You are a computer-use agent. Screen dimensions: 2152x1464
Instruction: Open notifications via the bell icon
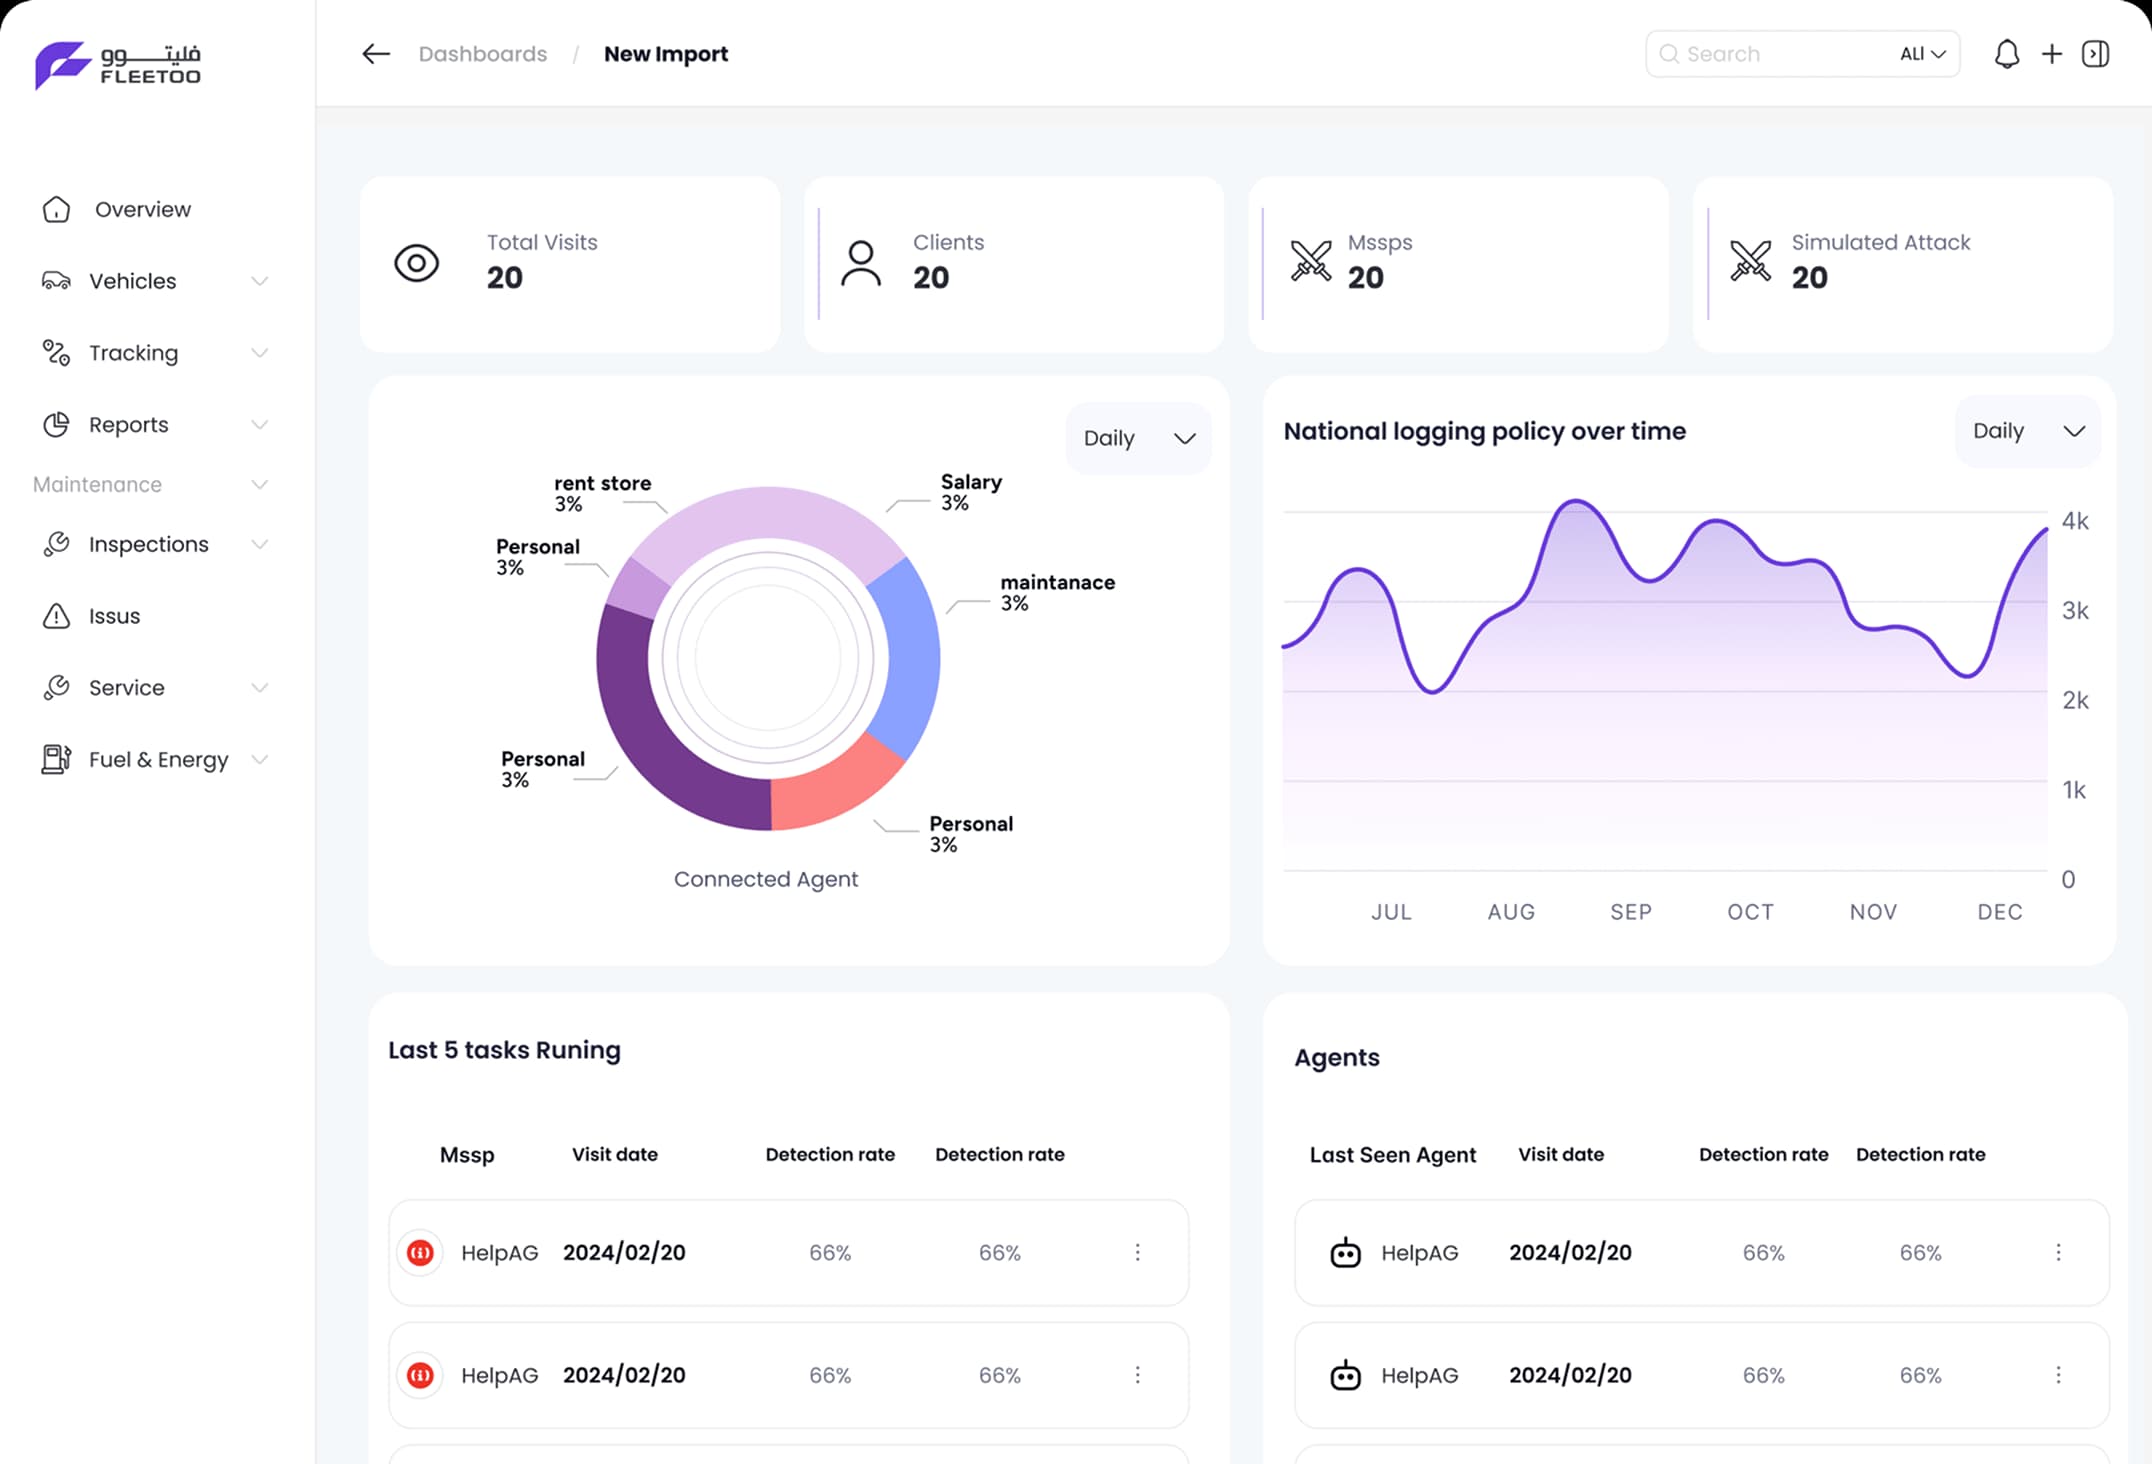tap(2006, 53)
